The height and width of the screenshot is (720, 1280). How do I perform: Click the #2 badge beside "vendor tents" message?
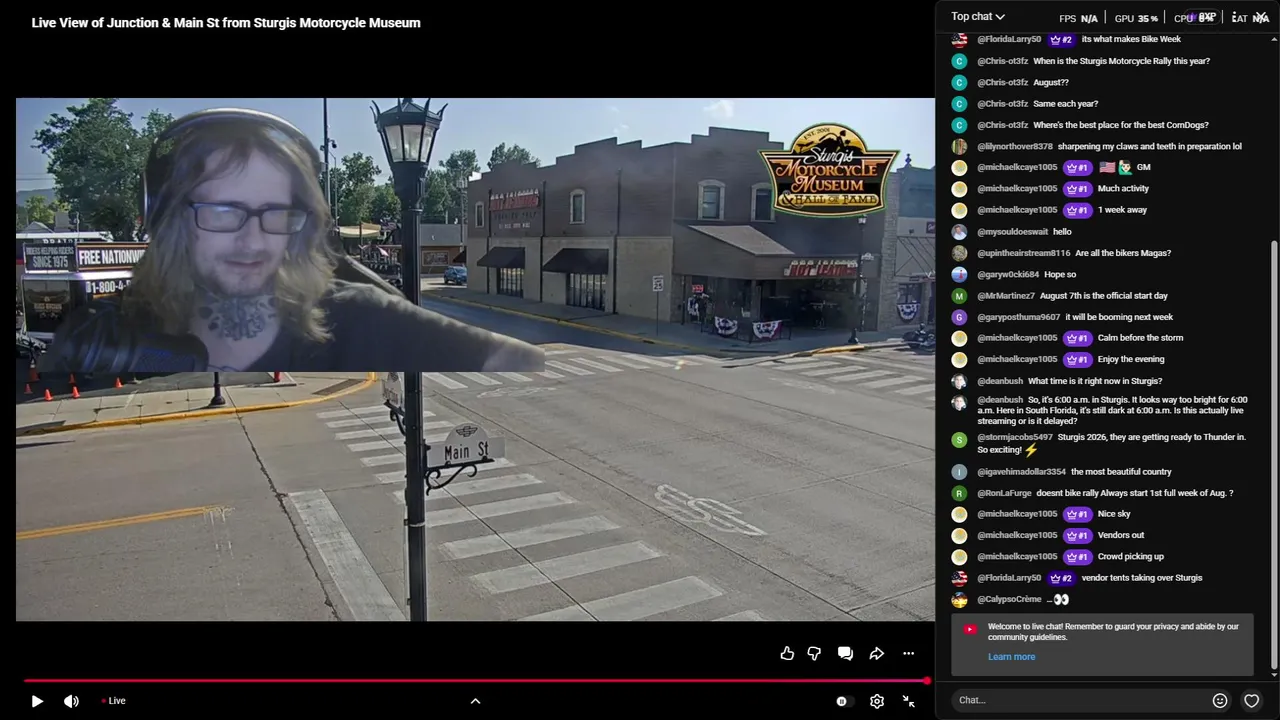pyautogui.click(x=1061, y=578)
